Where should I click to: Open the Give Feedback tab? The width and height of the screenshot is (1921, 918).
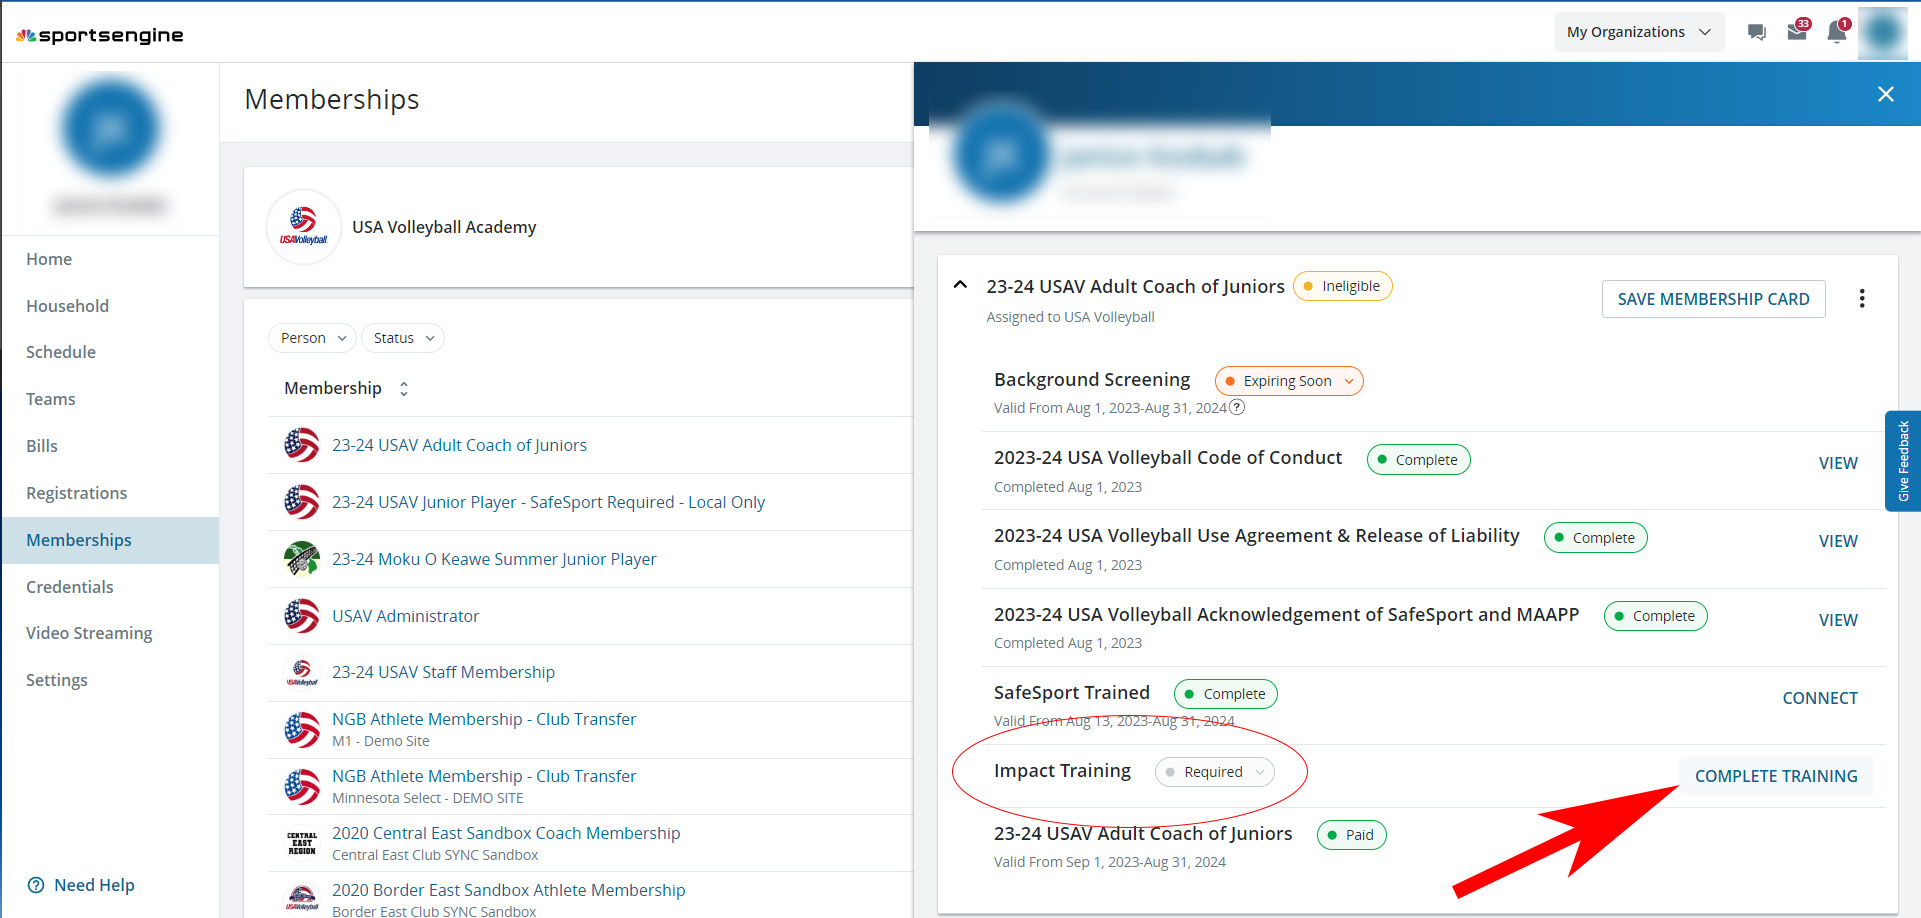click(x=1903, y=461)
